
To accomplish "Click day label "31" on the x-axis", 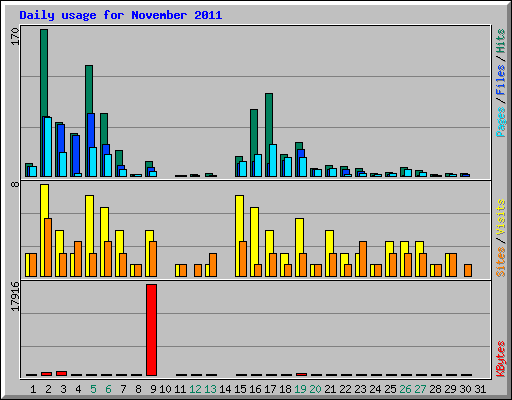I will coord(480,389).
